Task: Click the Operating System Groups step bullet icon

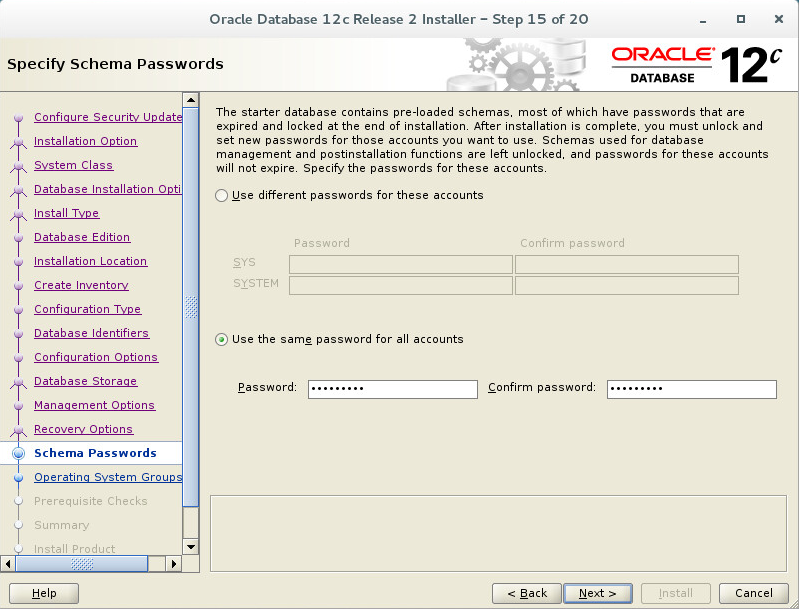Action: click(18, 478)
